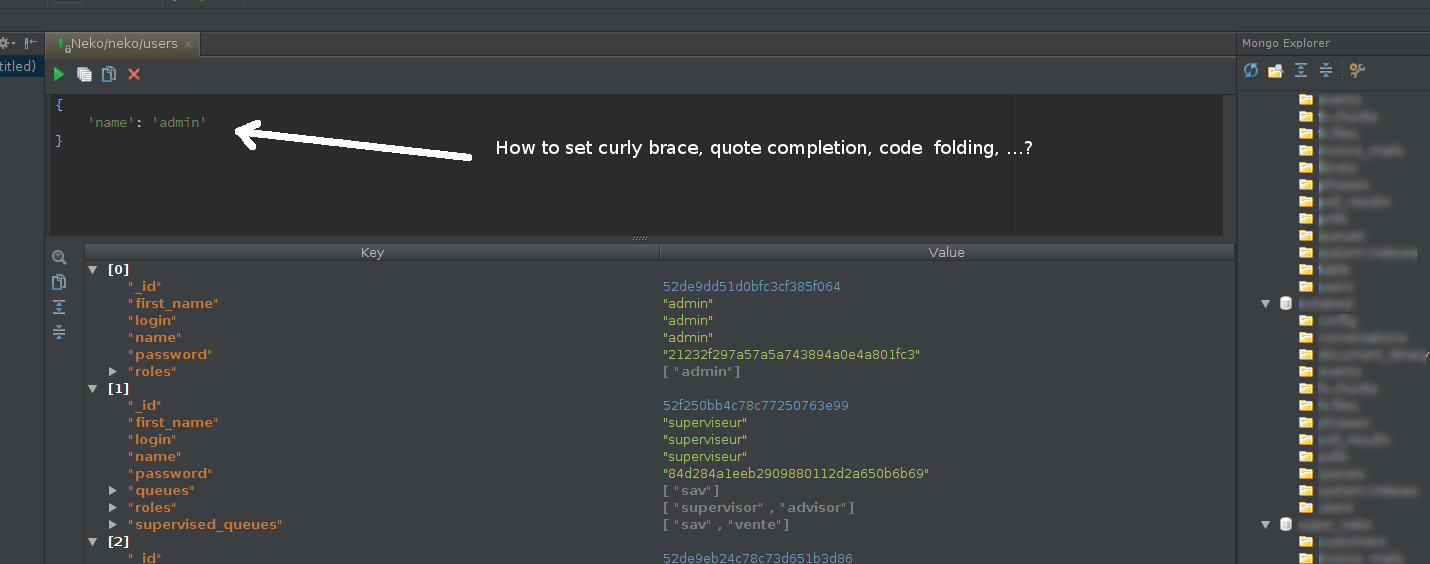
Task: Select the "password" key row in document [0]
Action: pos(170,354)
